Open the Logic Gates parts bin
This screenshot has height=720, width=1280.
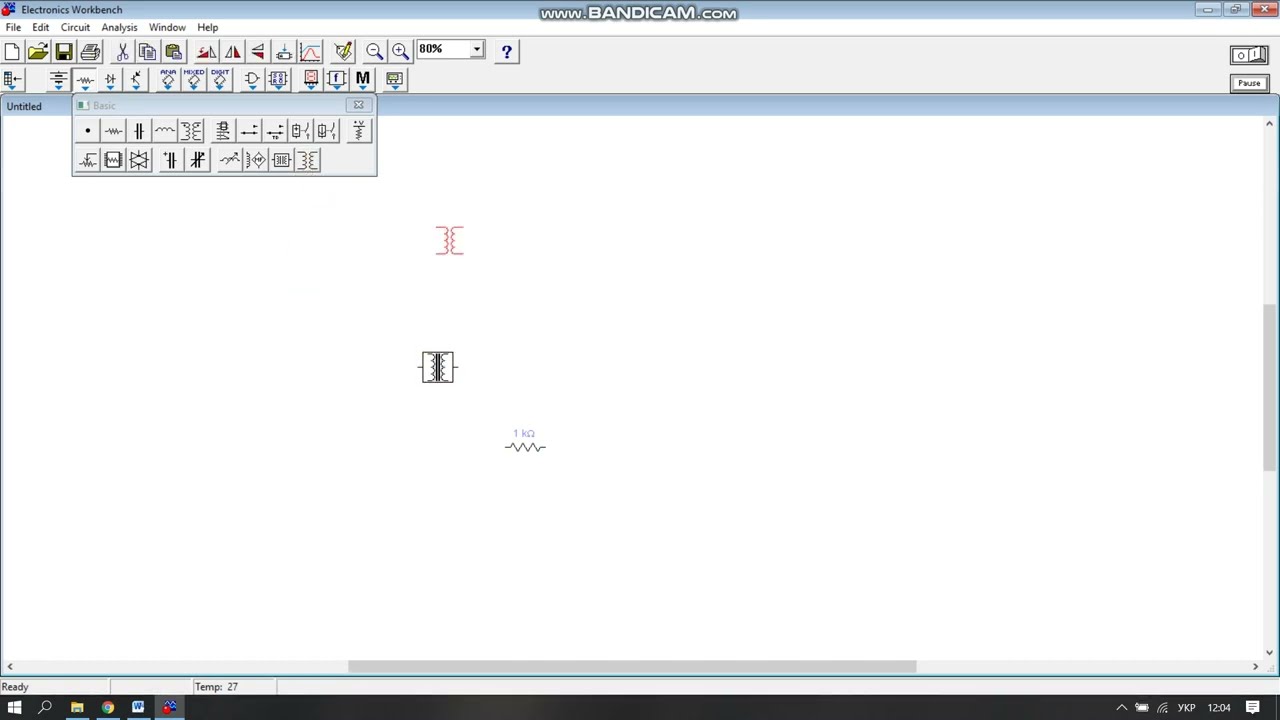(252, 79)
